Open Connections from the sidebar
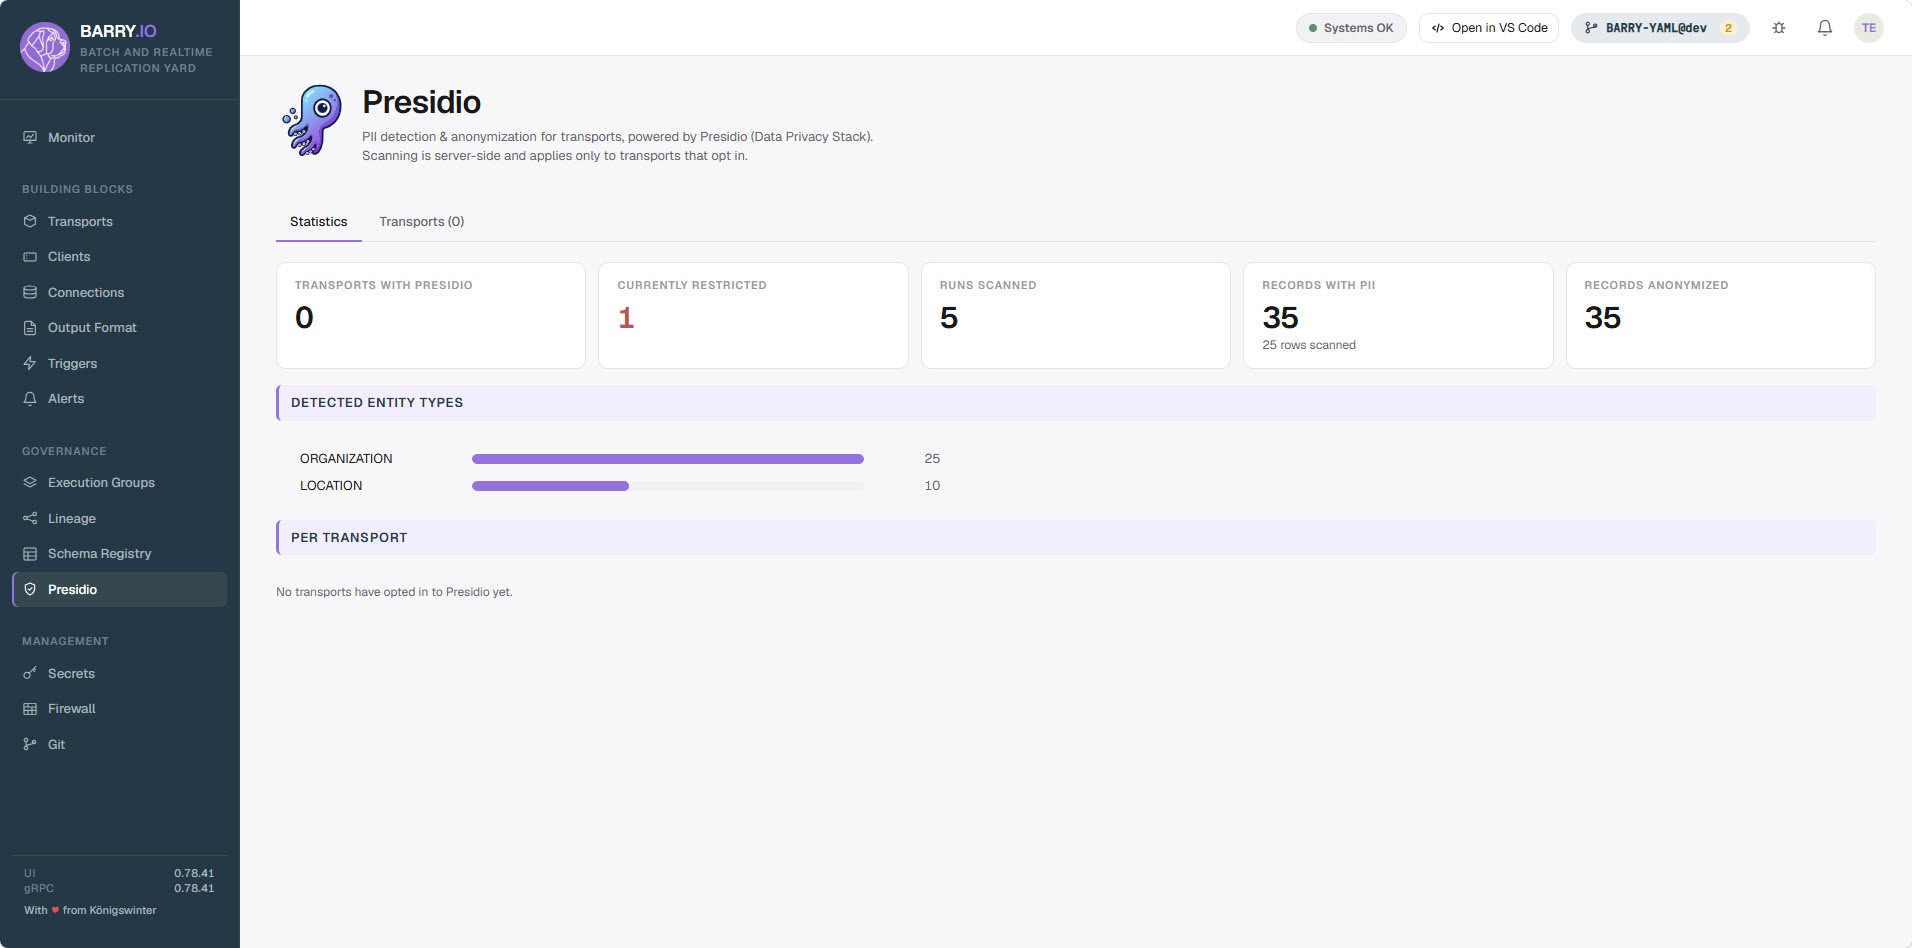1912x948 pixels. click(120, 292)
